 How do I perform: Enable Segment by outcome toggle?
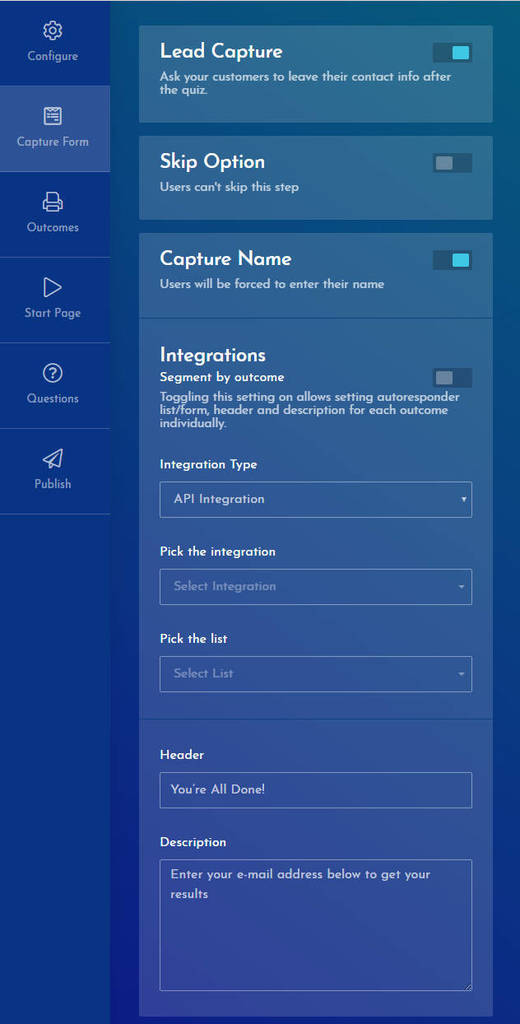point(452,377)
